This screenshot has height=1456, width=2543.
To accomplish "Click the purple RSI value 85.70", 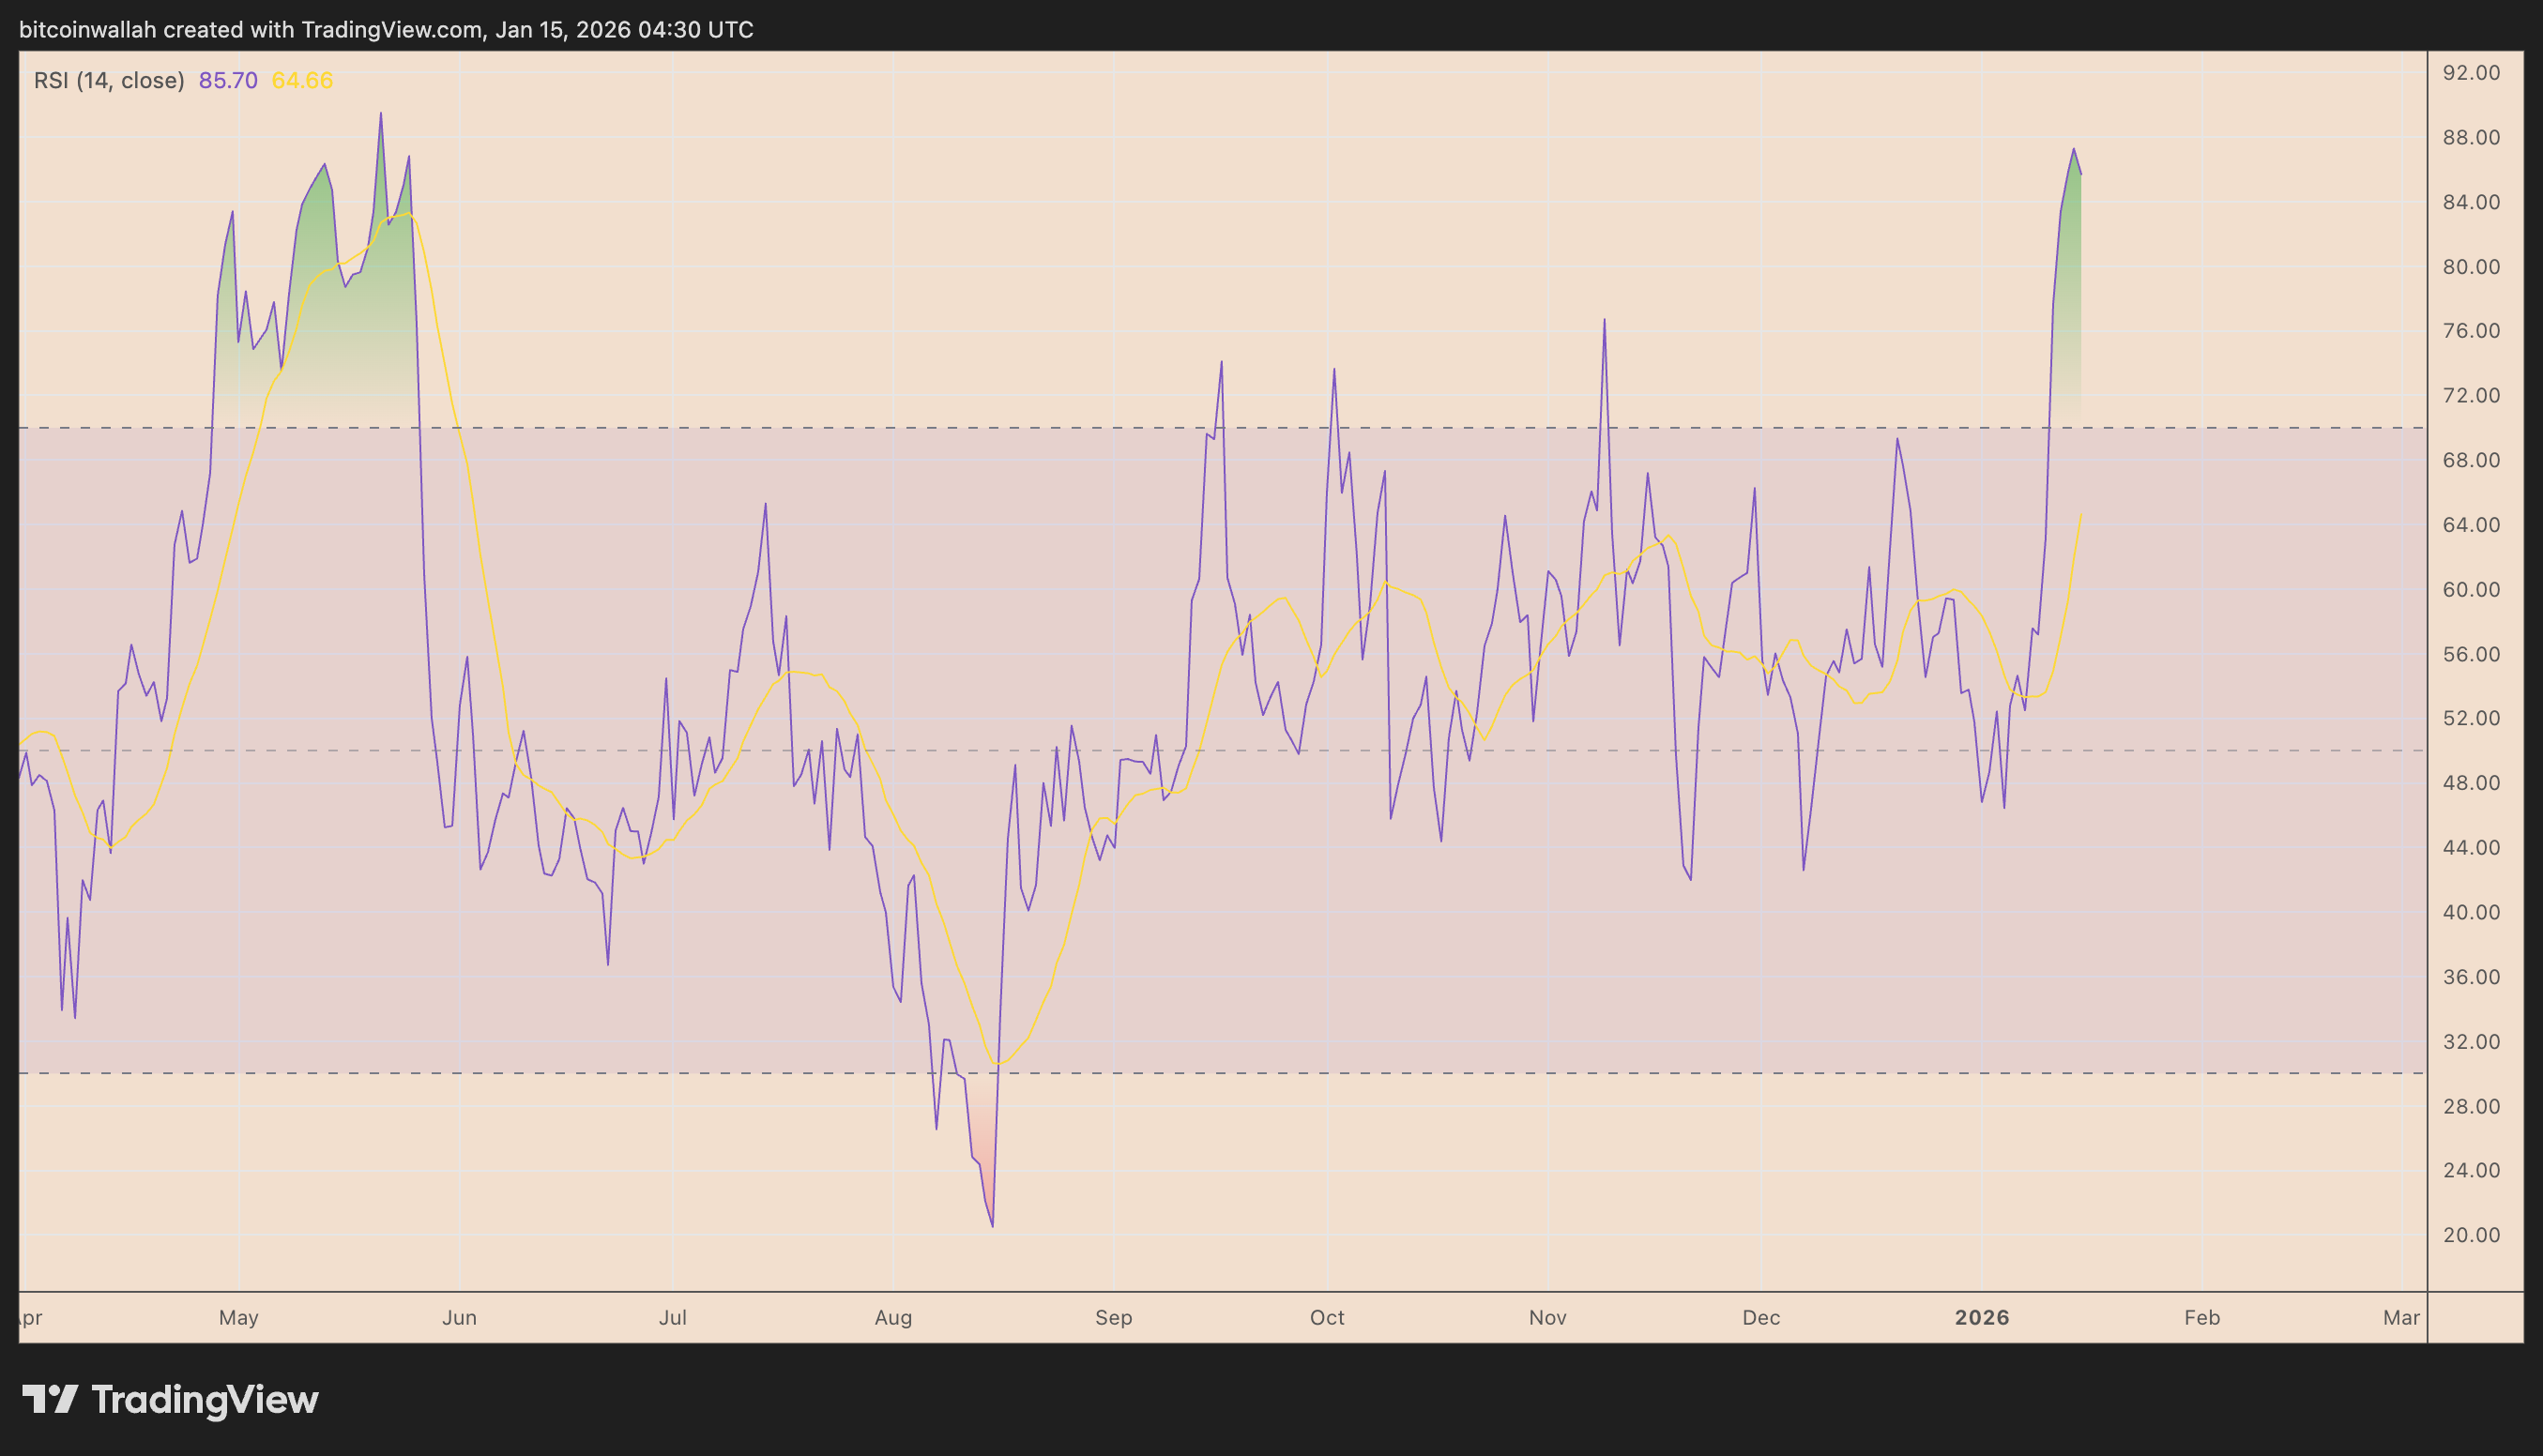I will 228,80.
